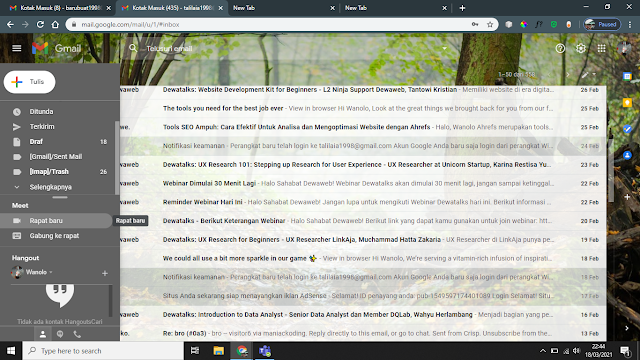Go to the next page of emails
The height and width of the screenshot is (360, 640).
coord(568,75)
